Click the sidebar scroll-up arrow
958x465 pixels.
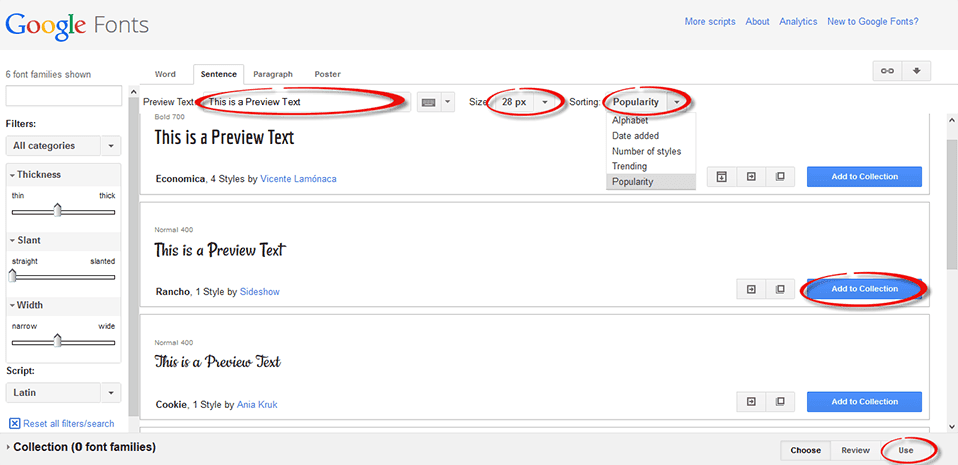tap(134, 92)
